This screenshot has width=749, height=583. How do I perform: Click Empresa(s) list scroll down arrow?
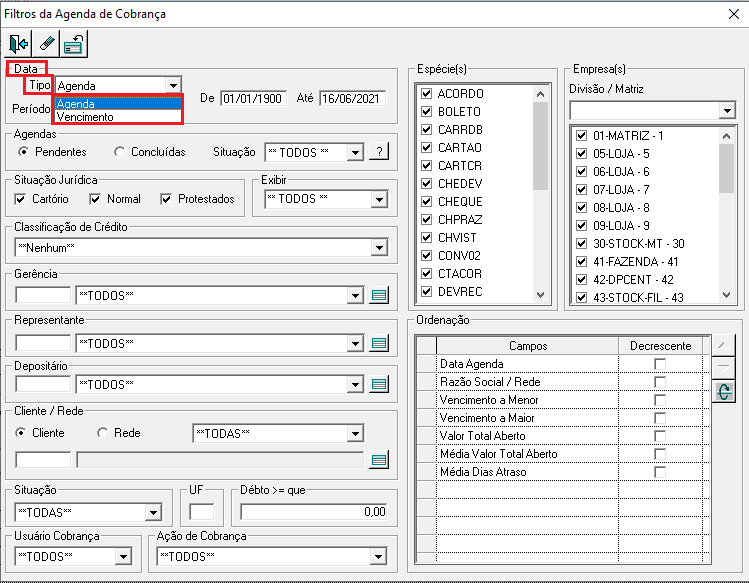(727, 295)
